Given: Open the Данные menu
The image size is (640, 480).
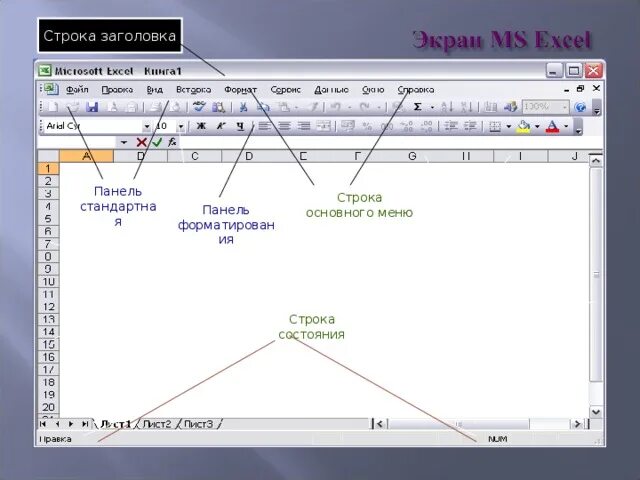Looking at the screenshot, I should (331, 89).
